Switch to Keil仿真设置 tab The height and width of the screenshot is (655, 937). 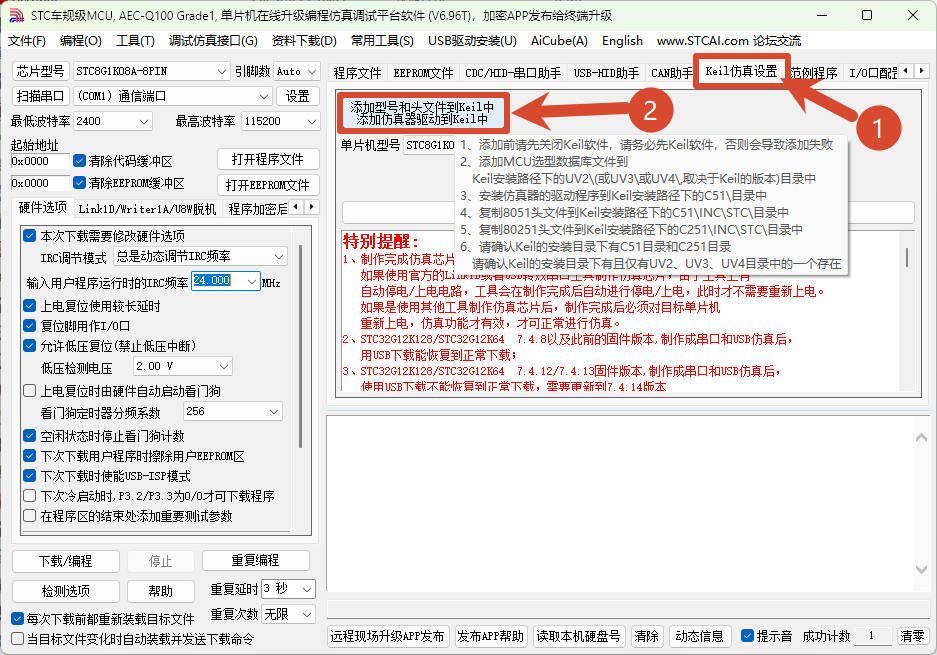click(x=741, y=72)
